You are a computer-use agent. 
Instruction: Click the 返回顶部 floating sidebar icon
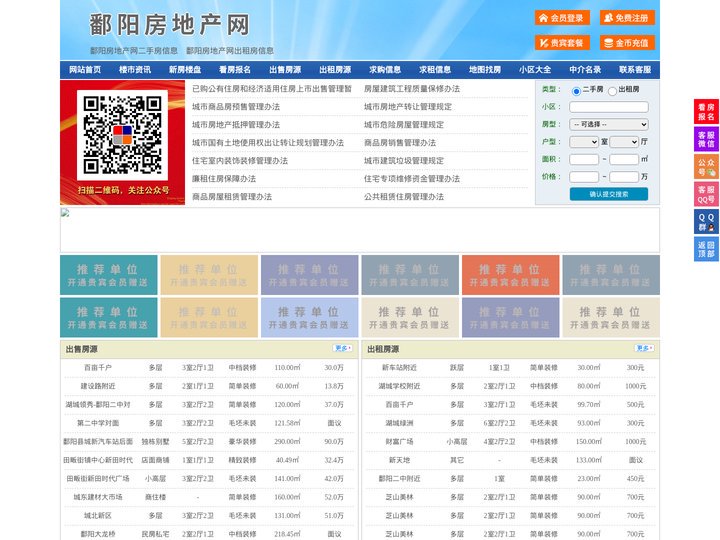click(706, 249)
